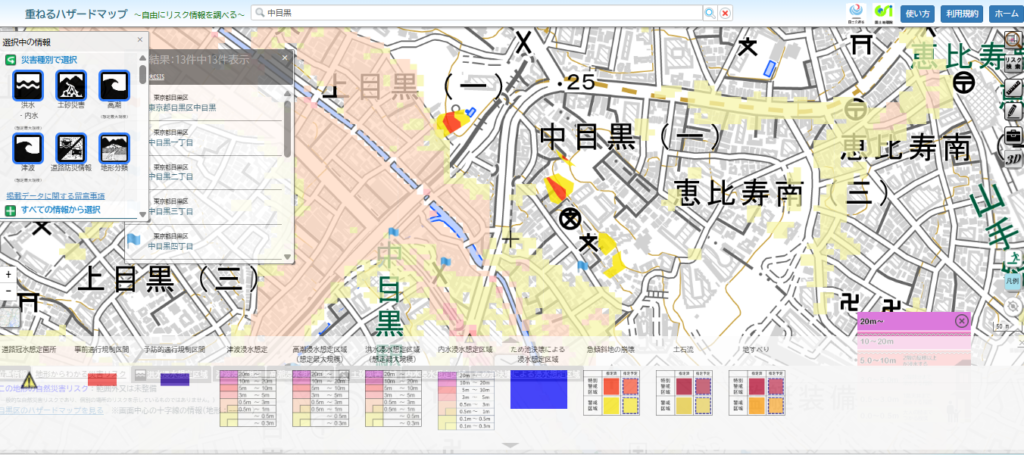Select the ruler measurement tool
The height and width of the screenshot is (455, 1024).
[1013, 85]
